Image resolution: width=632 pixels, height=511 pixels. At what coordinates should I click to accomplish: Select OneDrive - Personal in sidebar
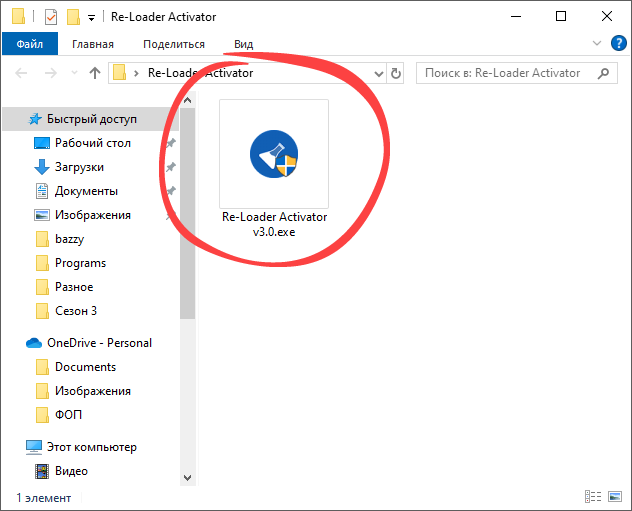[x=99, y=343]
